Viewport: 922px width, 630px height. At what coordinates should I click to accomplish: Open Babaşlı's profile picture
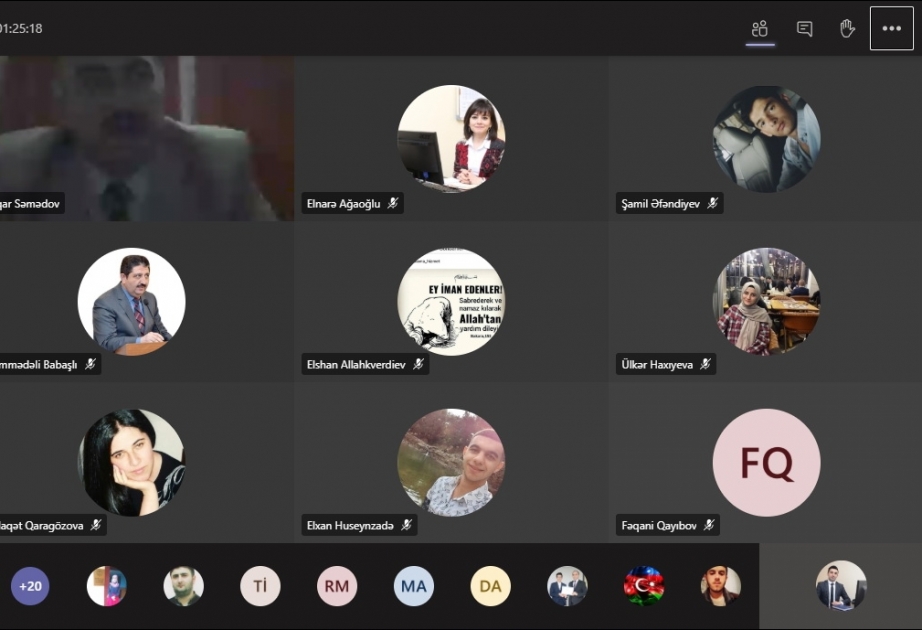coord(131,301)
